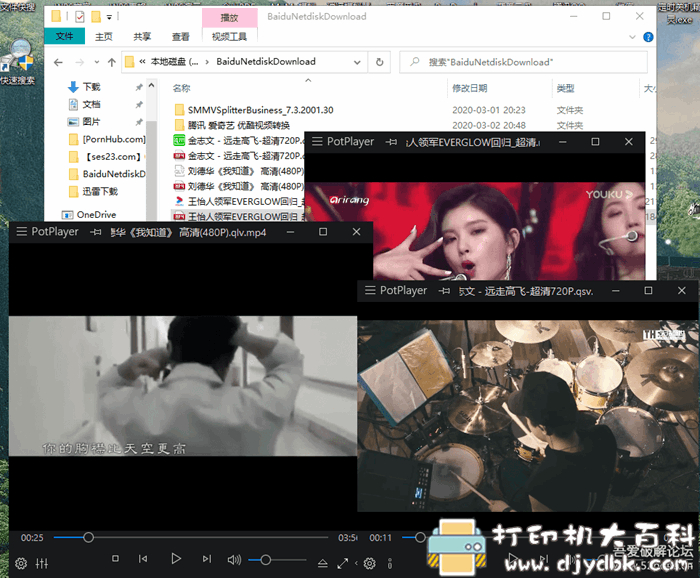Open equalizer control panel in PotPlayer
This screenshot has height=578, width=700.
click(x=42, y=563)
